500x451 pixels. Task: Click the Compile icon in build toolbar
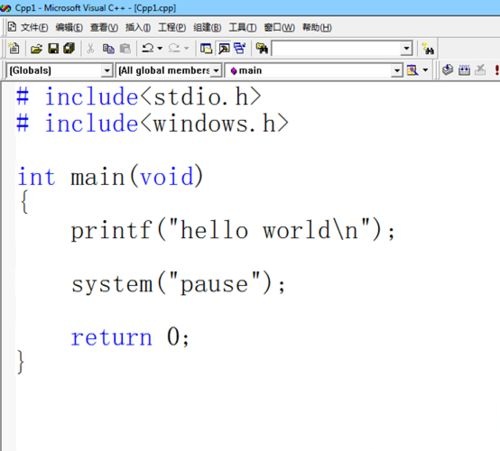click(x=448, y=70)
